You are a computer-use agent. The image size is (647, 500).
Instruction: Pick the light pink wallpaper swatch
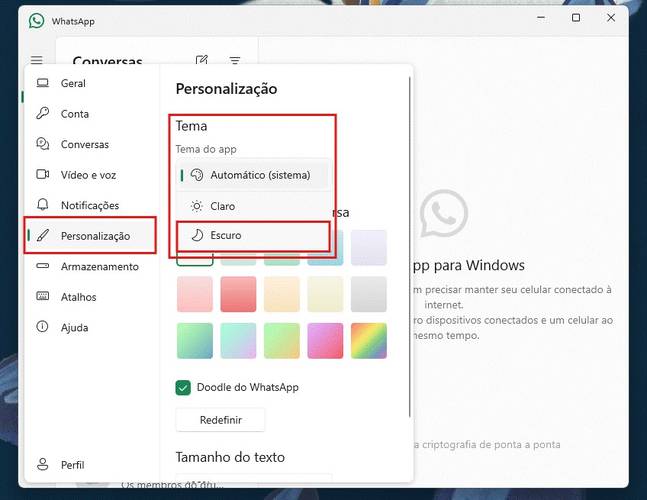pos(195,294)
